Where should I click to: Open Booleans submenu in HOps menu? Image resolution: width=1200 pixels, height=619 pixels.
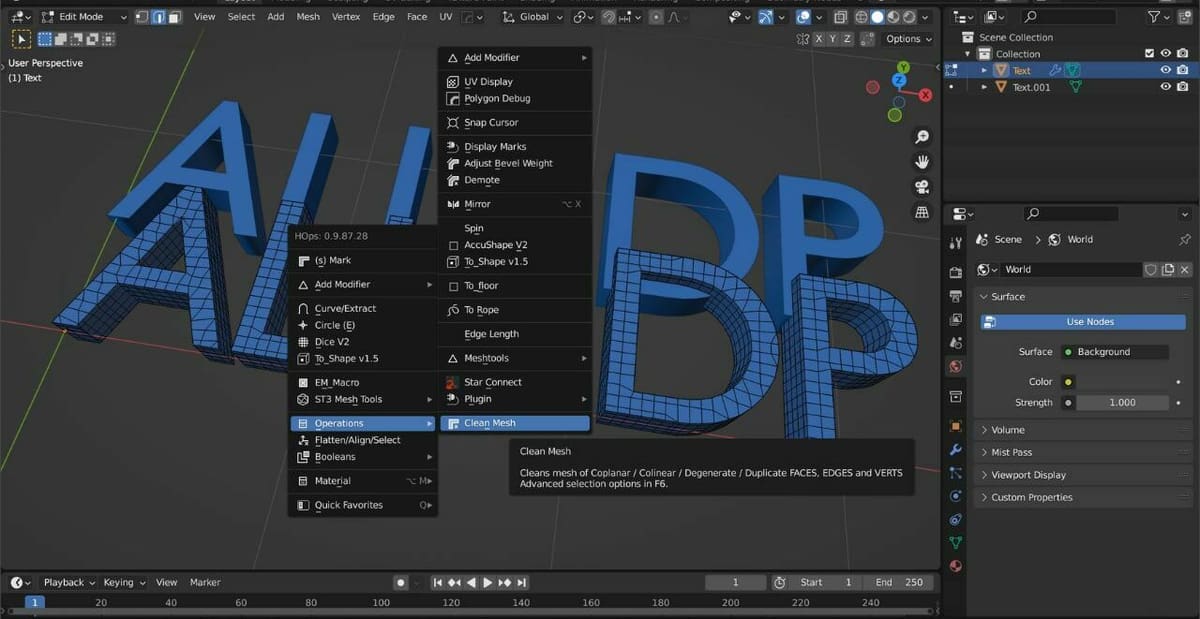[363, 457]
